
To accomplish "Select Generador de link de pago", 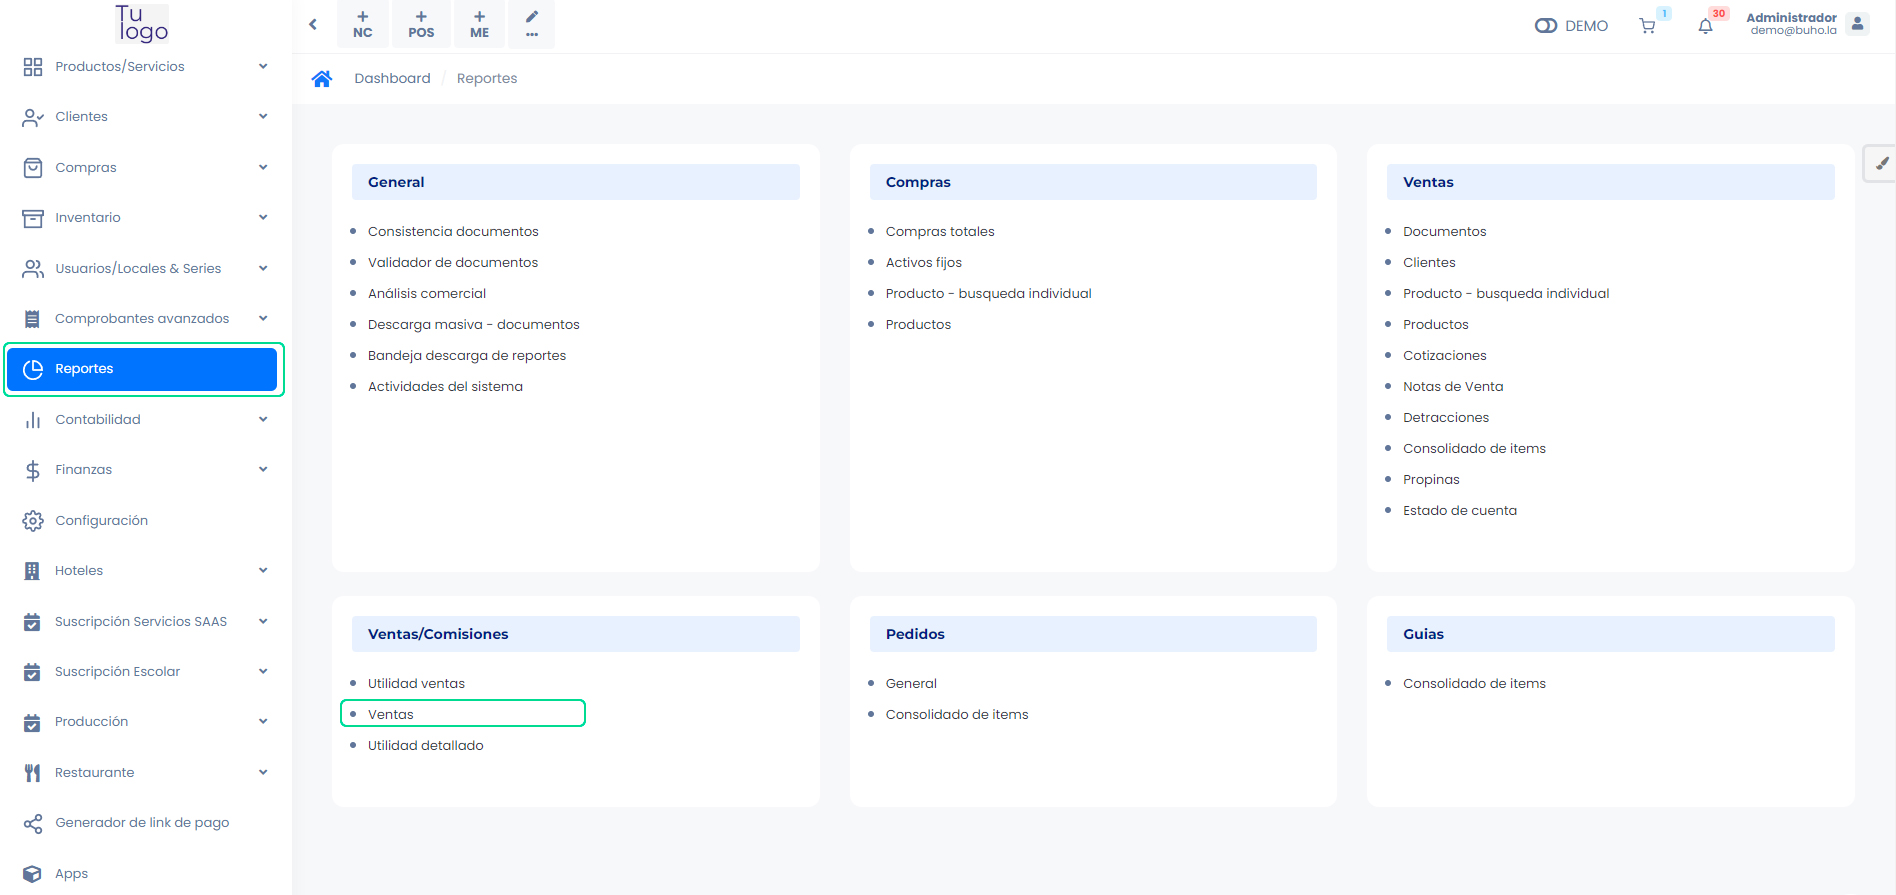I will [142, 823].
